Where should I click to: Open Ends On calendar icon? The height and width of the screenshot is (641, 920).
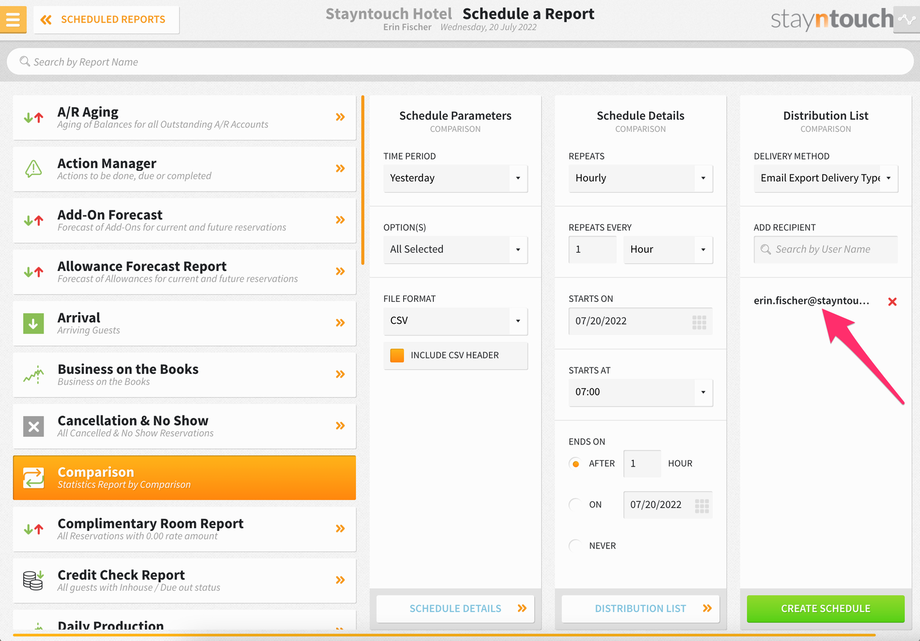pyautogui.click(x=702, y=505)
